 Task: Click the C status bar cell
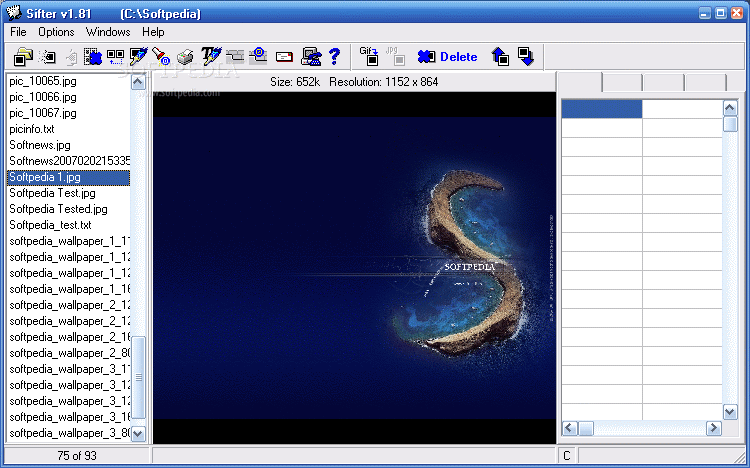point(567,456)
